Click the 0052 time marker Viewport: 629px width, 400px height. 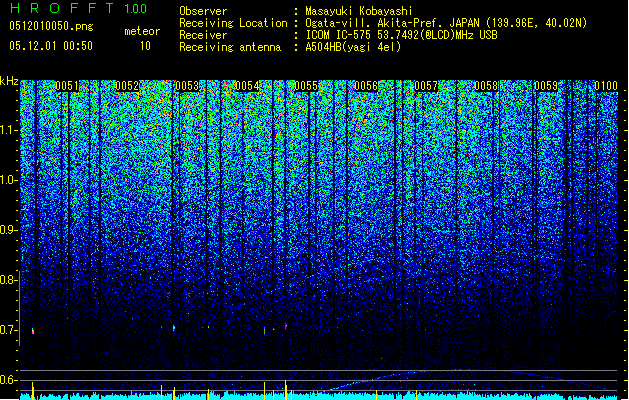[x=127, y=86]
